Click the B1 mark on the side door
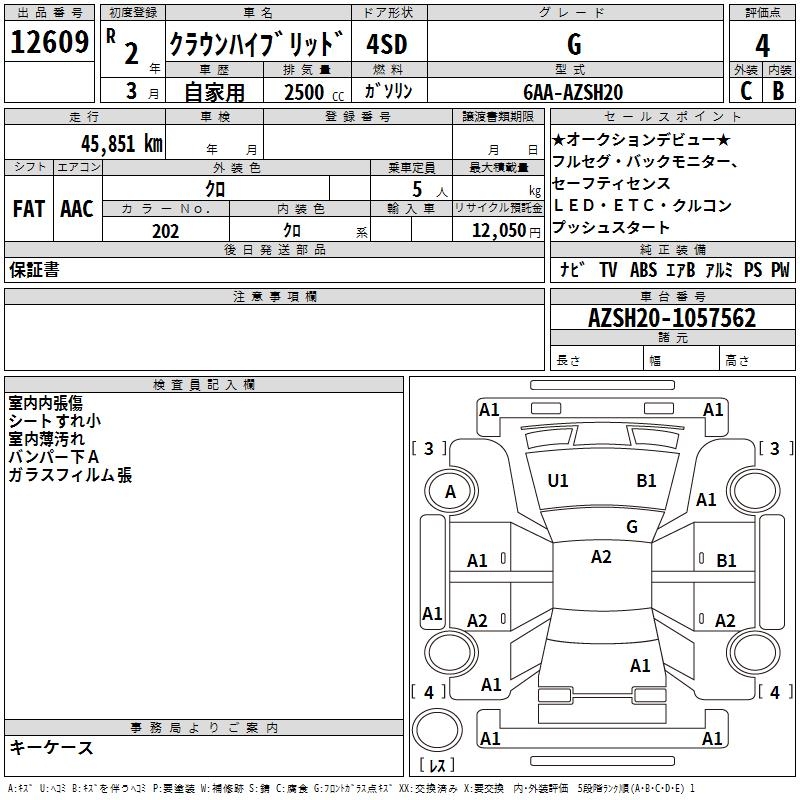Viewport: 800px width, 800px height. tap(726, 561)
